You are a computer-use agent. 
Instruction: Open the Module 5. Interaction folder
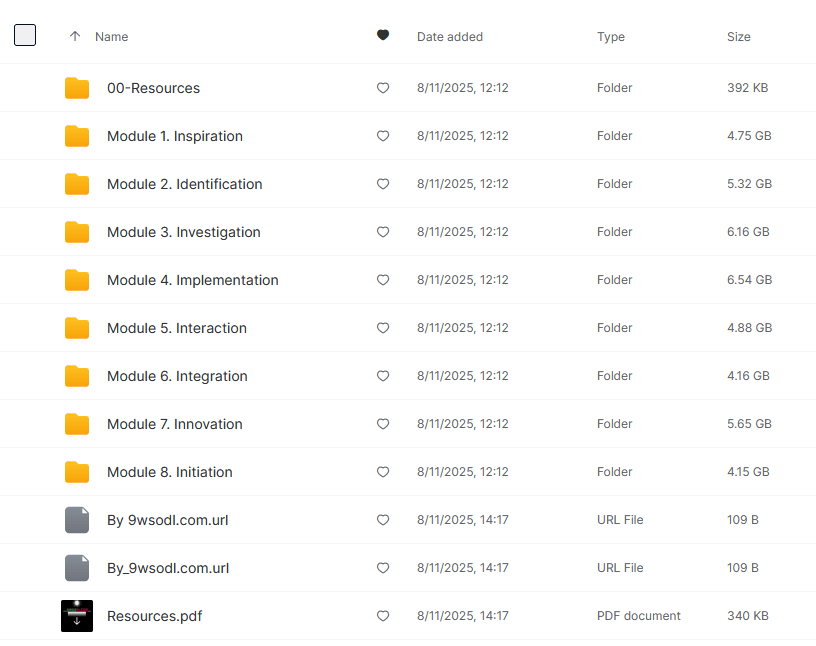tap(176, 328)
